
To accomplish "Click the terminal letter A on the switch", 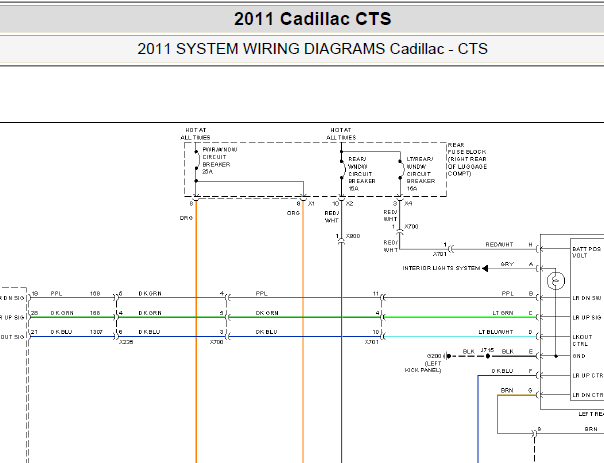I will pyautogui.click(x=531, y=264).
